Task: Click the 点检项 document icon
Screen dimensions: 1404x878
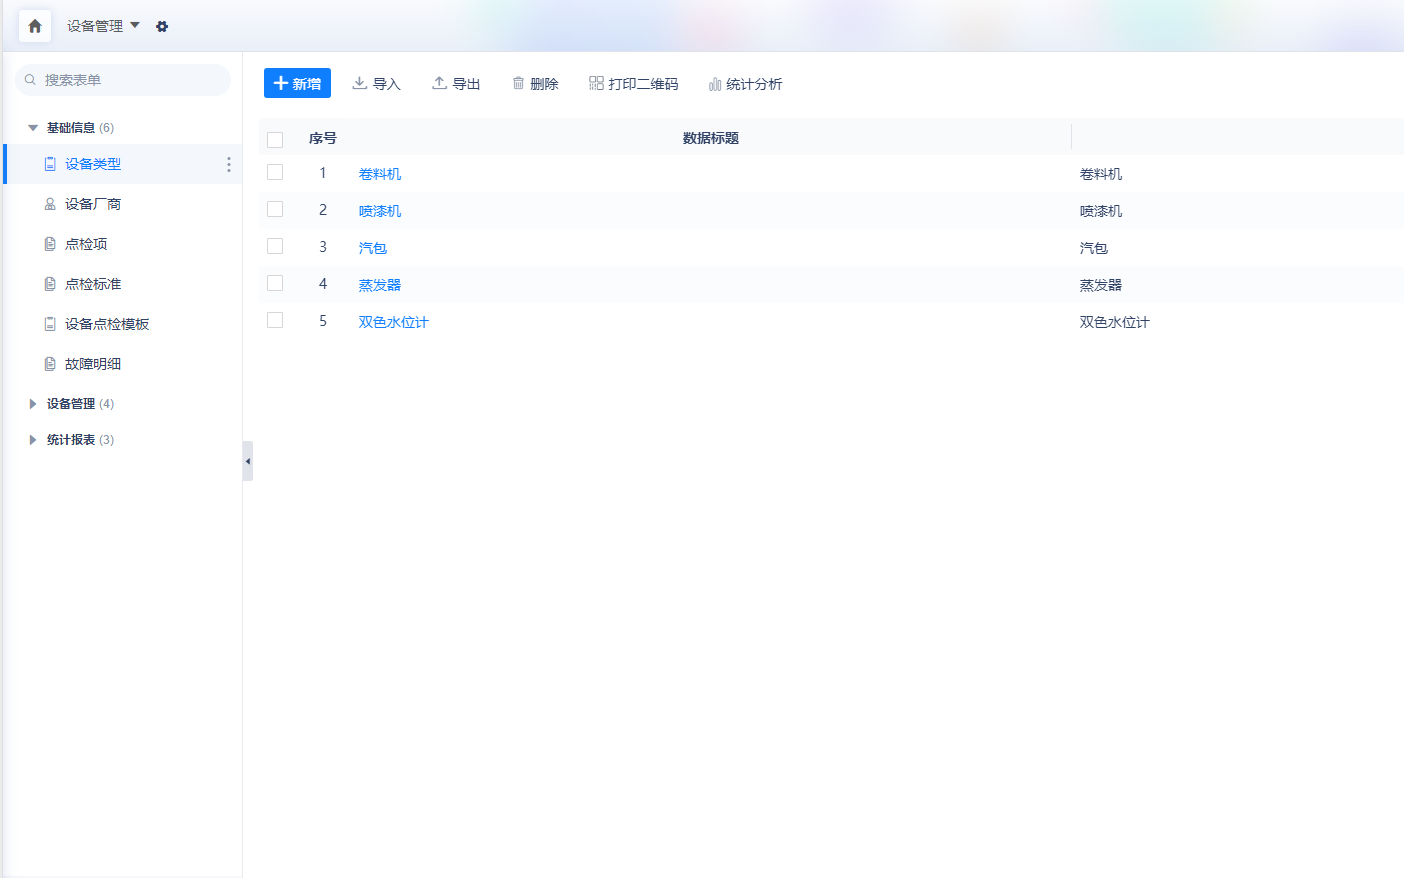Action: click(50, 244)
